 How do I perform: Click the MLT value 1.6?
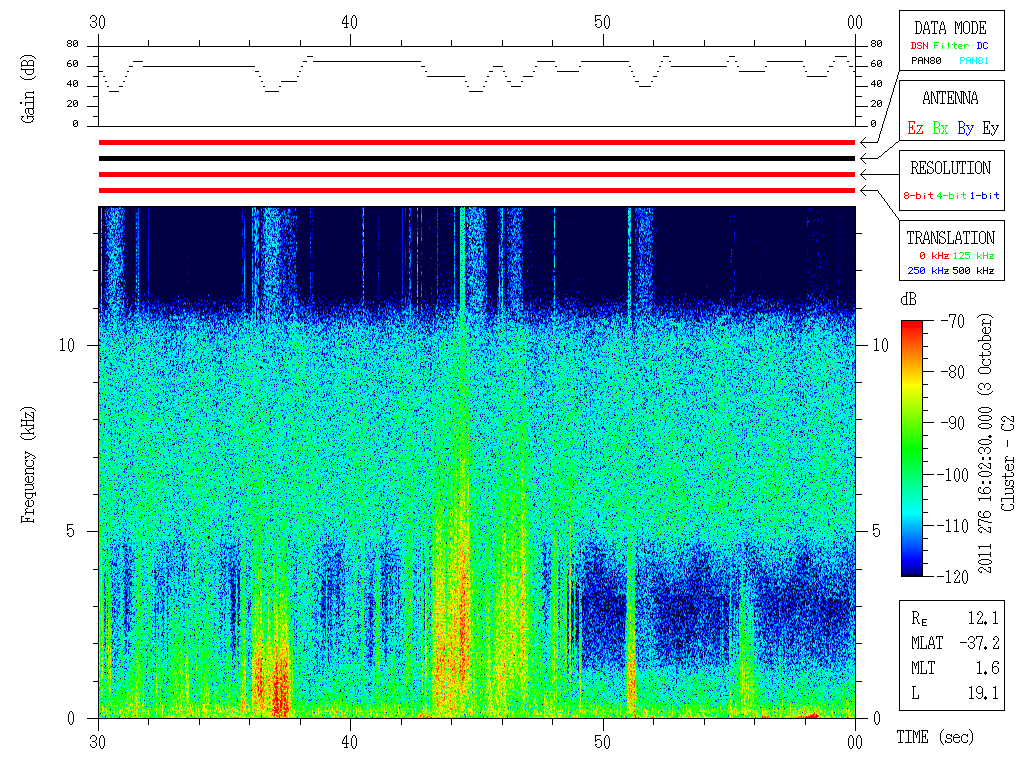click(x=987, y=668)
